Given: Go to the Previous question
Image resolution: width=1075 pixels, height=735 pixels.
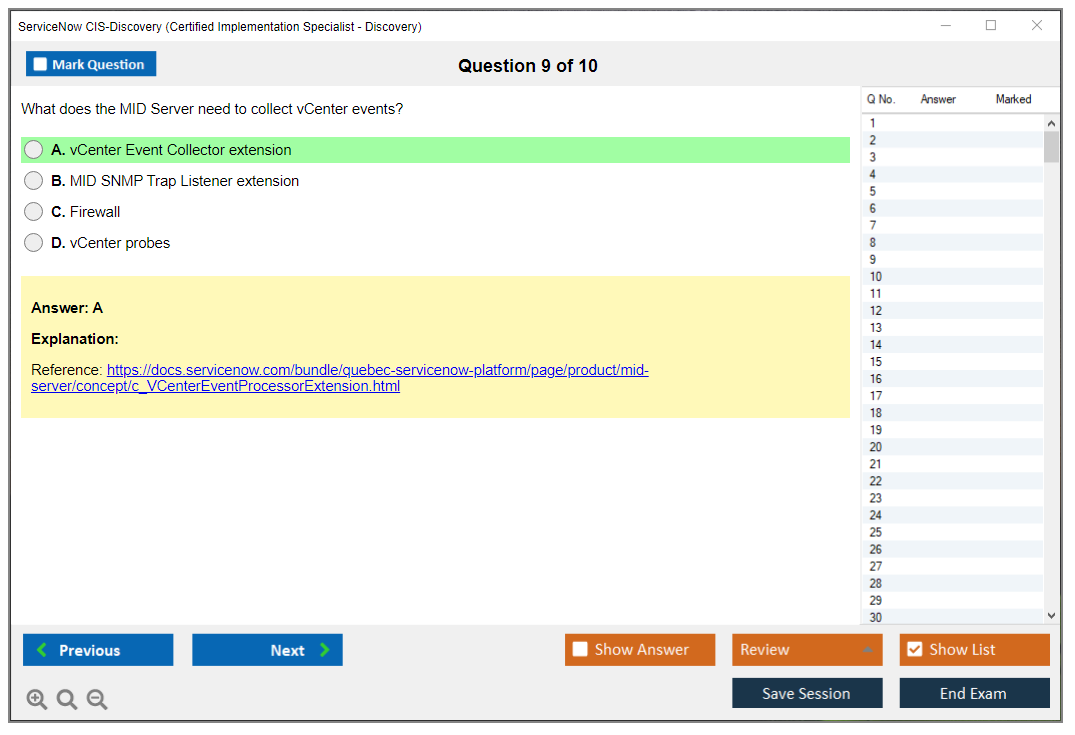Looking at the screenshot, I should point(98,650).
